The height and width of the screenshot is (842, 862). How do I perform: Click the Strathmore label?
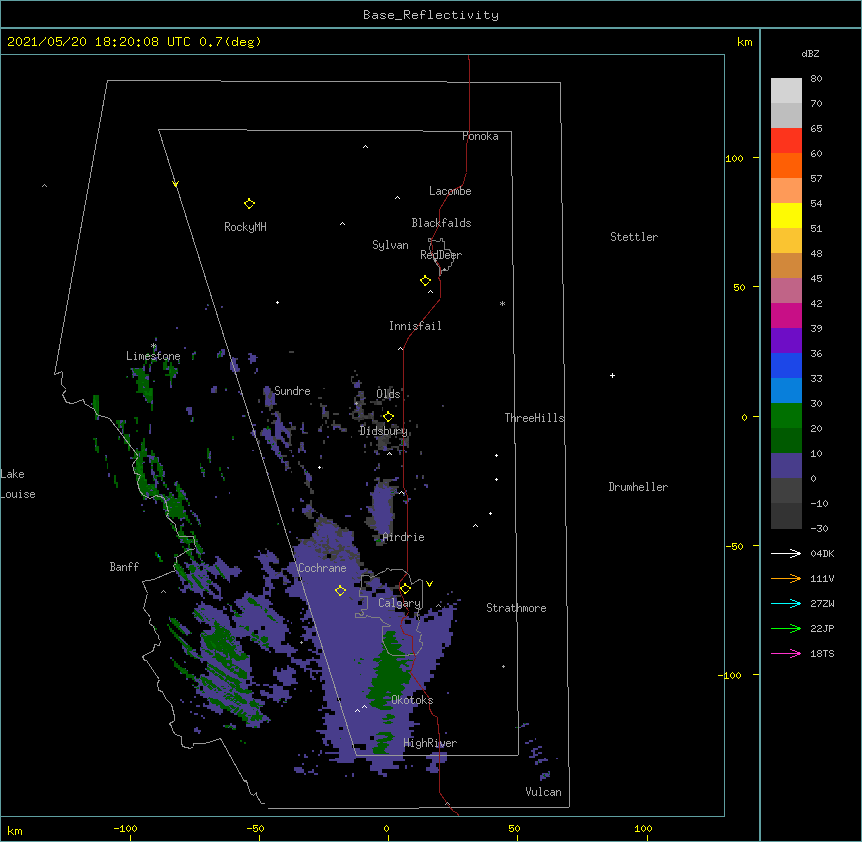point(516,608)
